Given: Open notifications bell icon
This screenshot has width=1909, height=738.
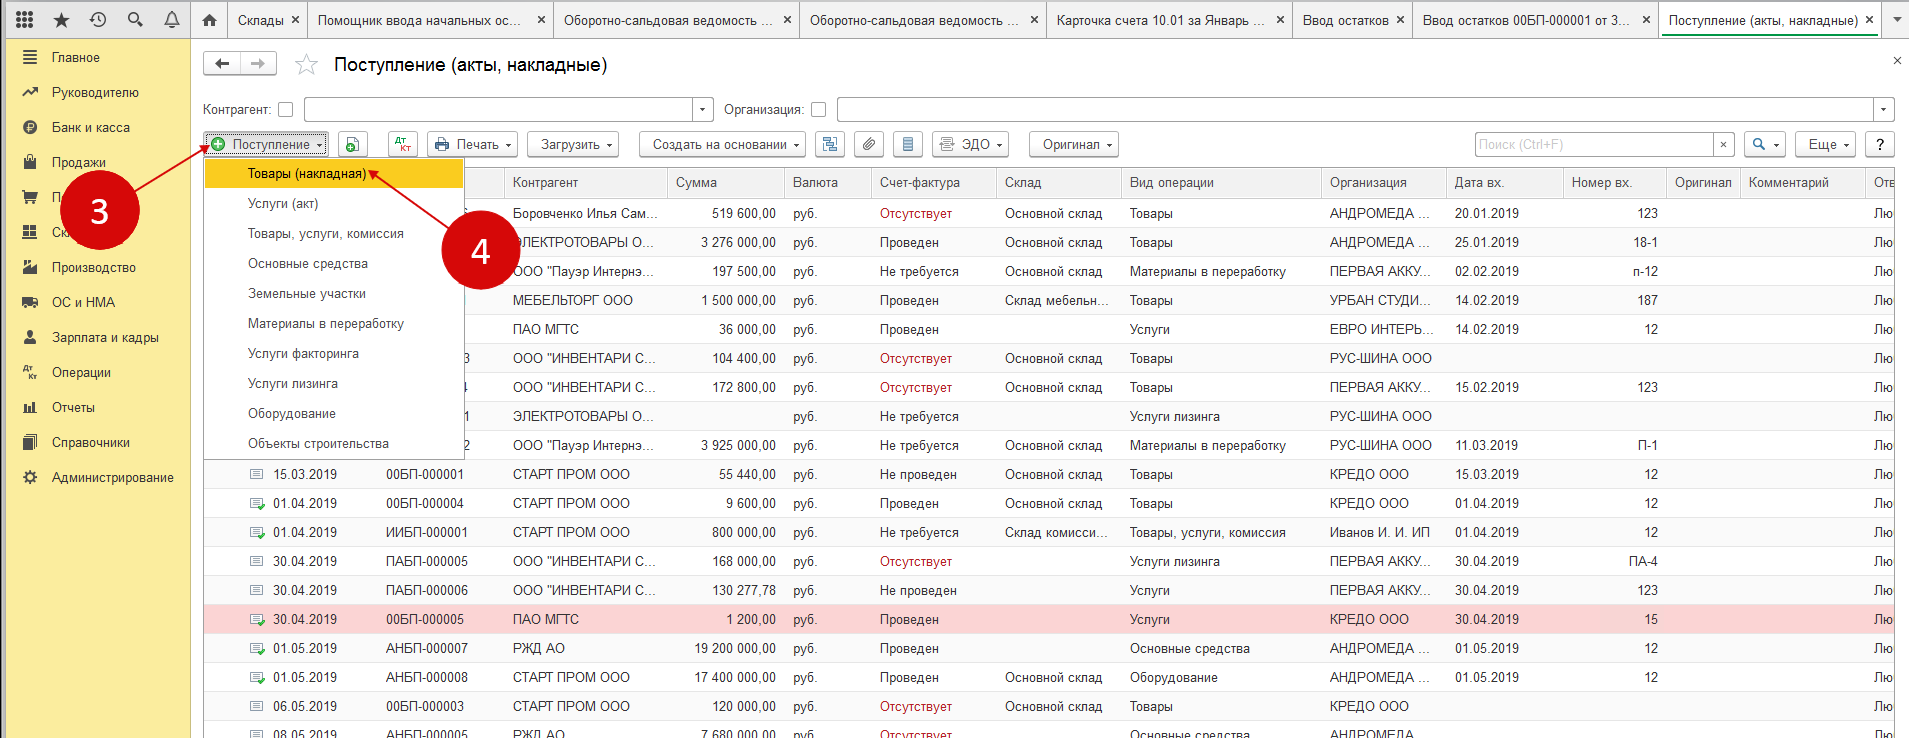Looking at the screenshot, I should [172, 19].
